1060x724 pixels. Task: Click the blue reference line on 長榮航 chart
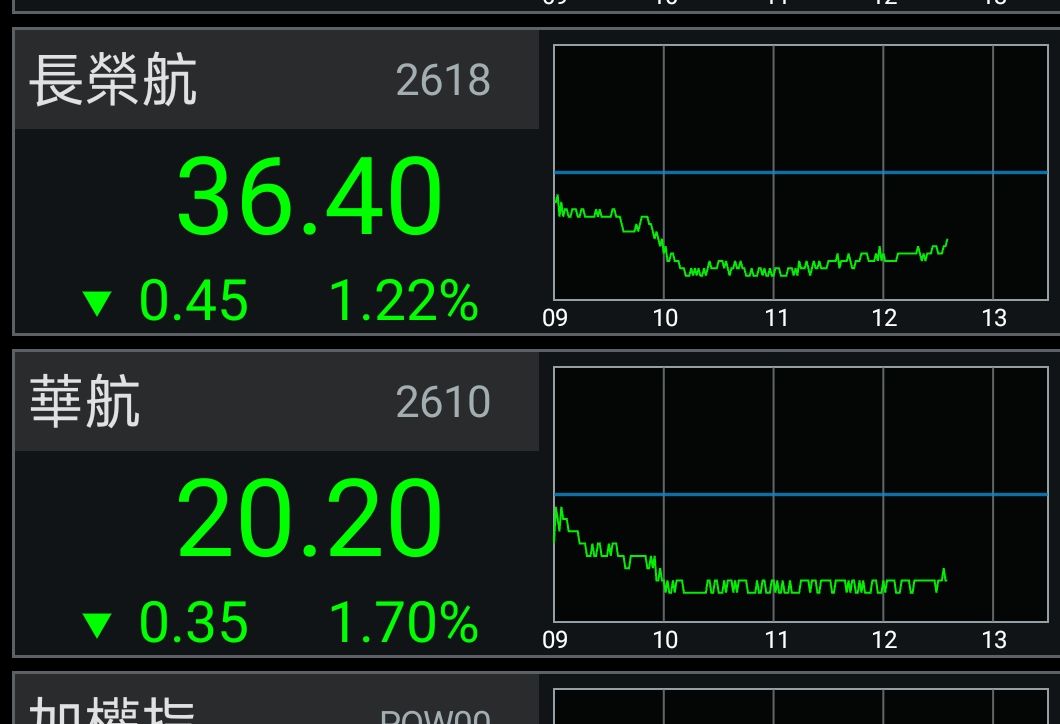pos(800,172)
